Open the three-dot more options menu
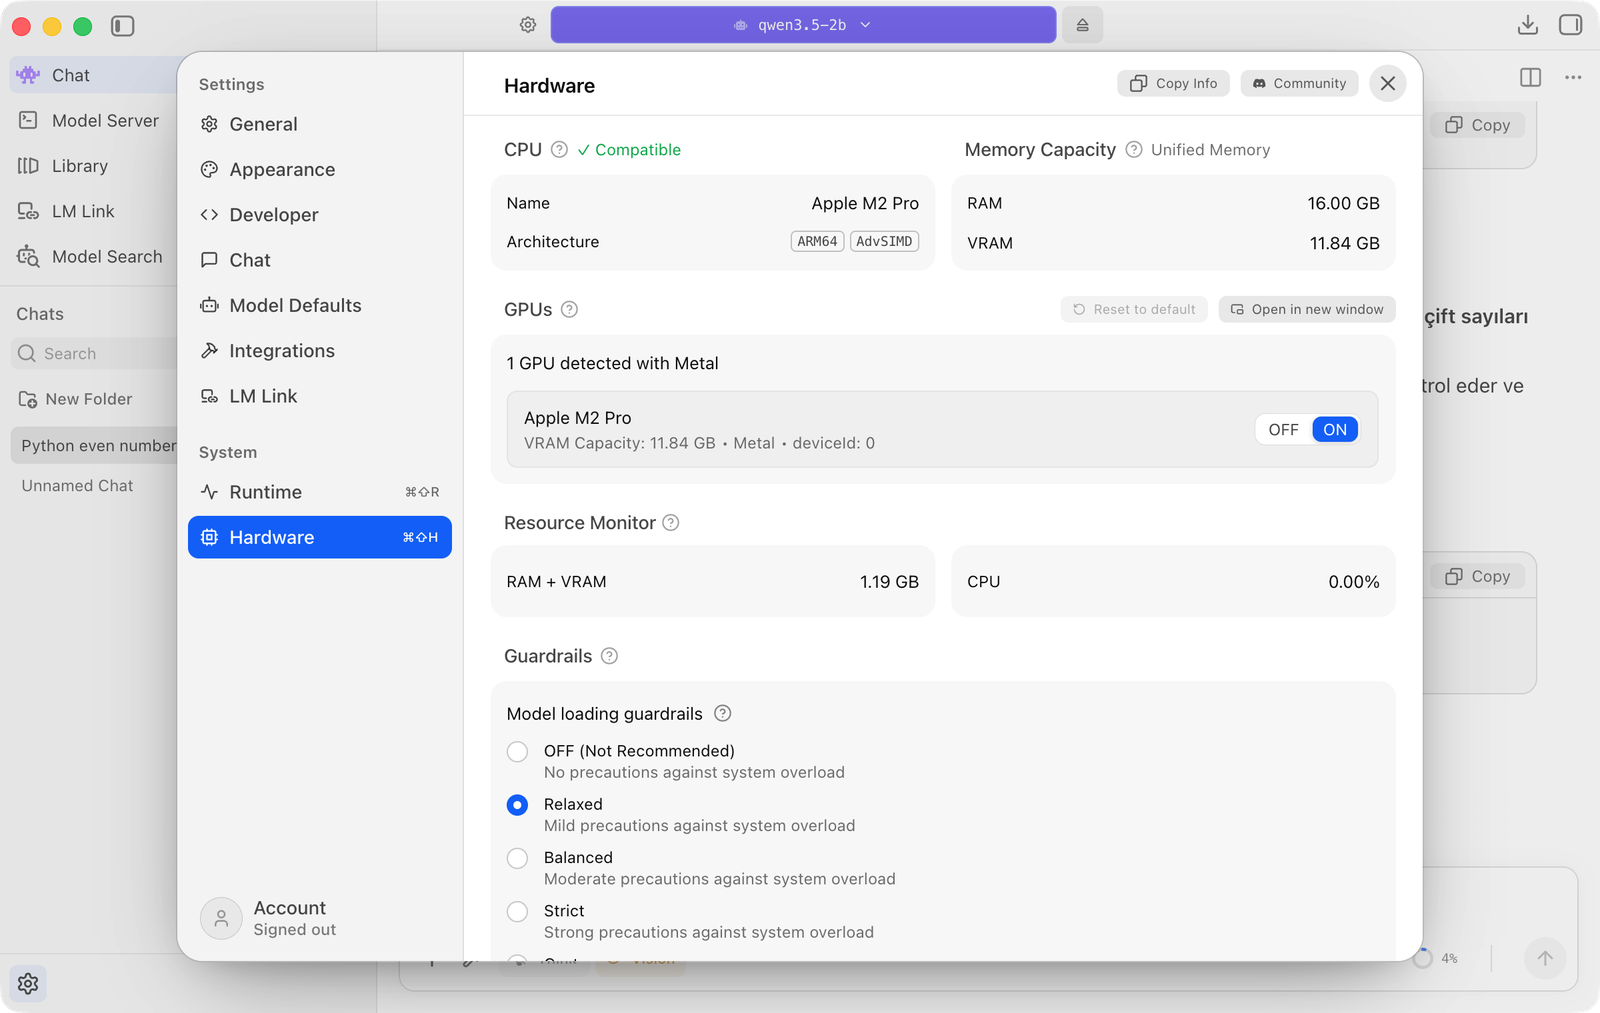Viewport: 1600px width, 1013px height. pyautogui.click(x=1573, y=77)
